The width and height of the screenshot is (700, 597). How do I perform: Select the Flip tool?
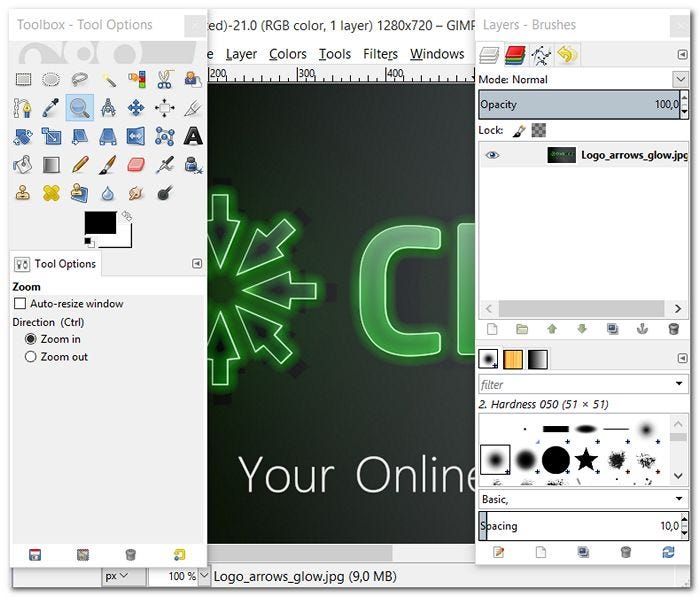136,136
